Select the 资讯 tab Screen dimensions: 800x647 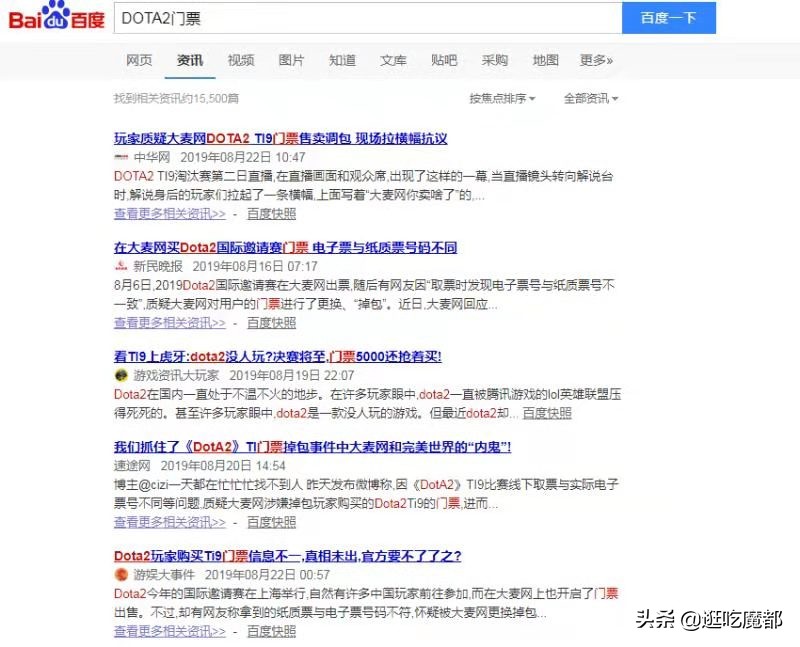pyautogui.click(x=190, y=60)
